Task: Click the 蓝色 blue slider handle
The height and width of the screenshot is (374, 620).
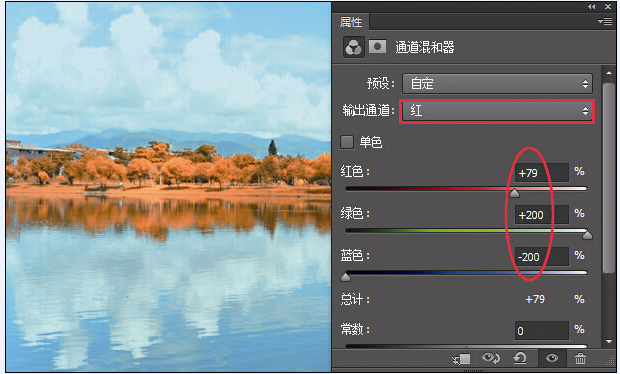Action: 346,277
